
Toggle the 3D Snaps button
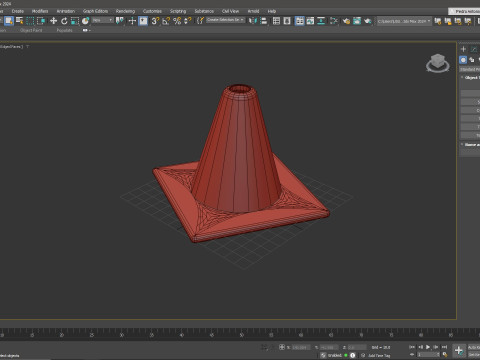[155, 21]
